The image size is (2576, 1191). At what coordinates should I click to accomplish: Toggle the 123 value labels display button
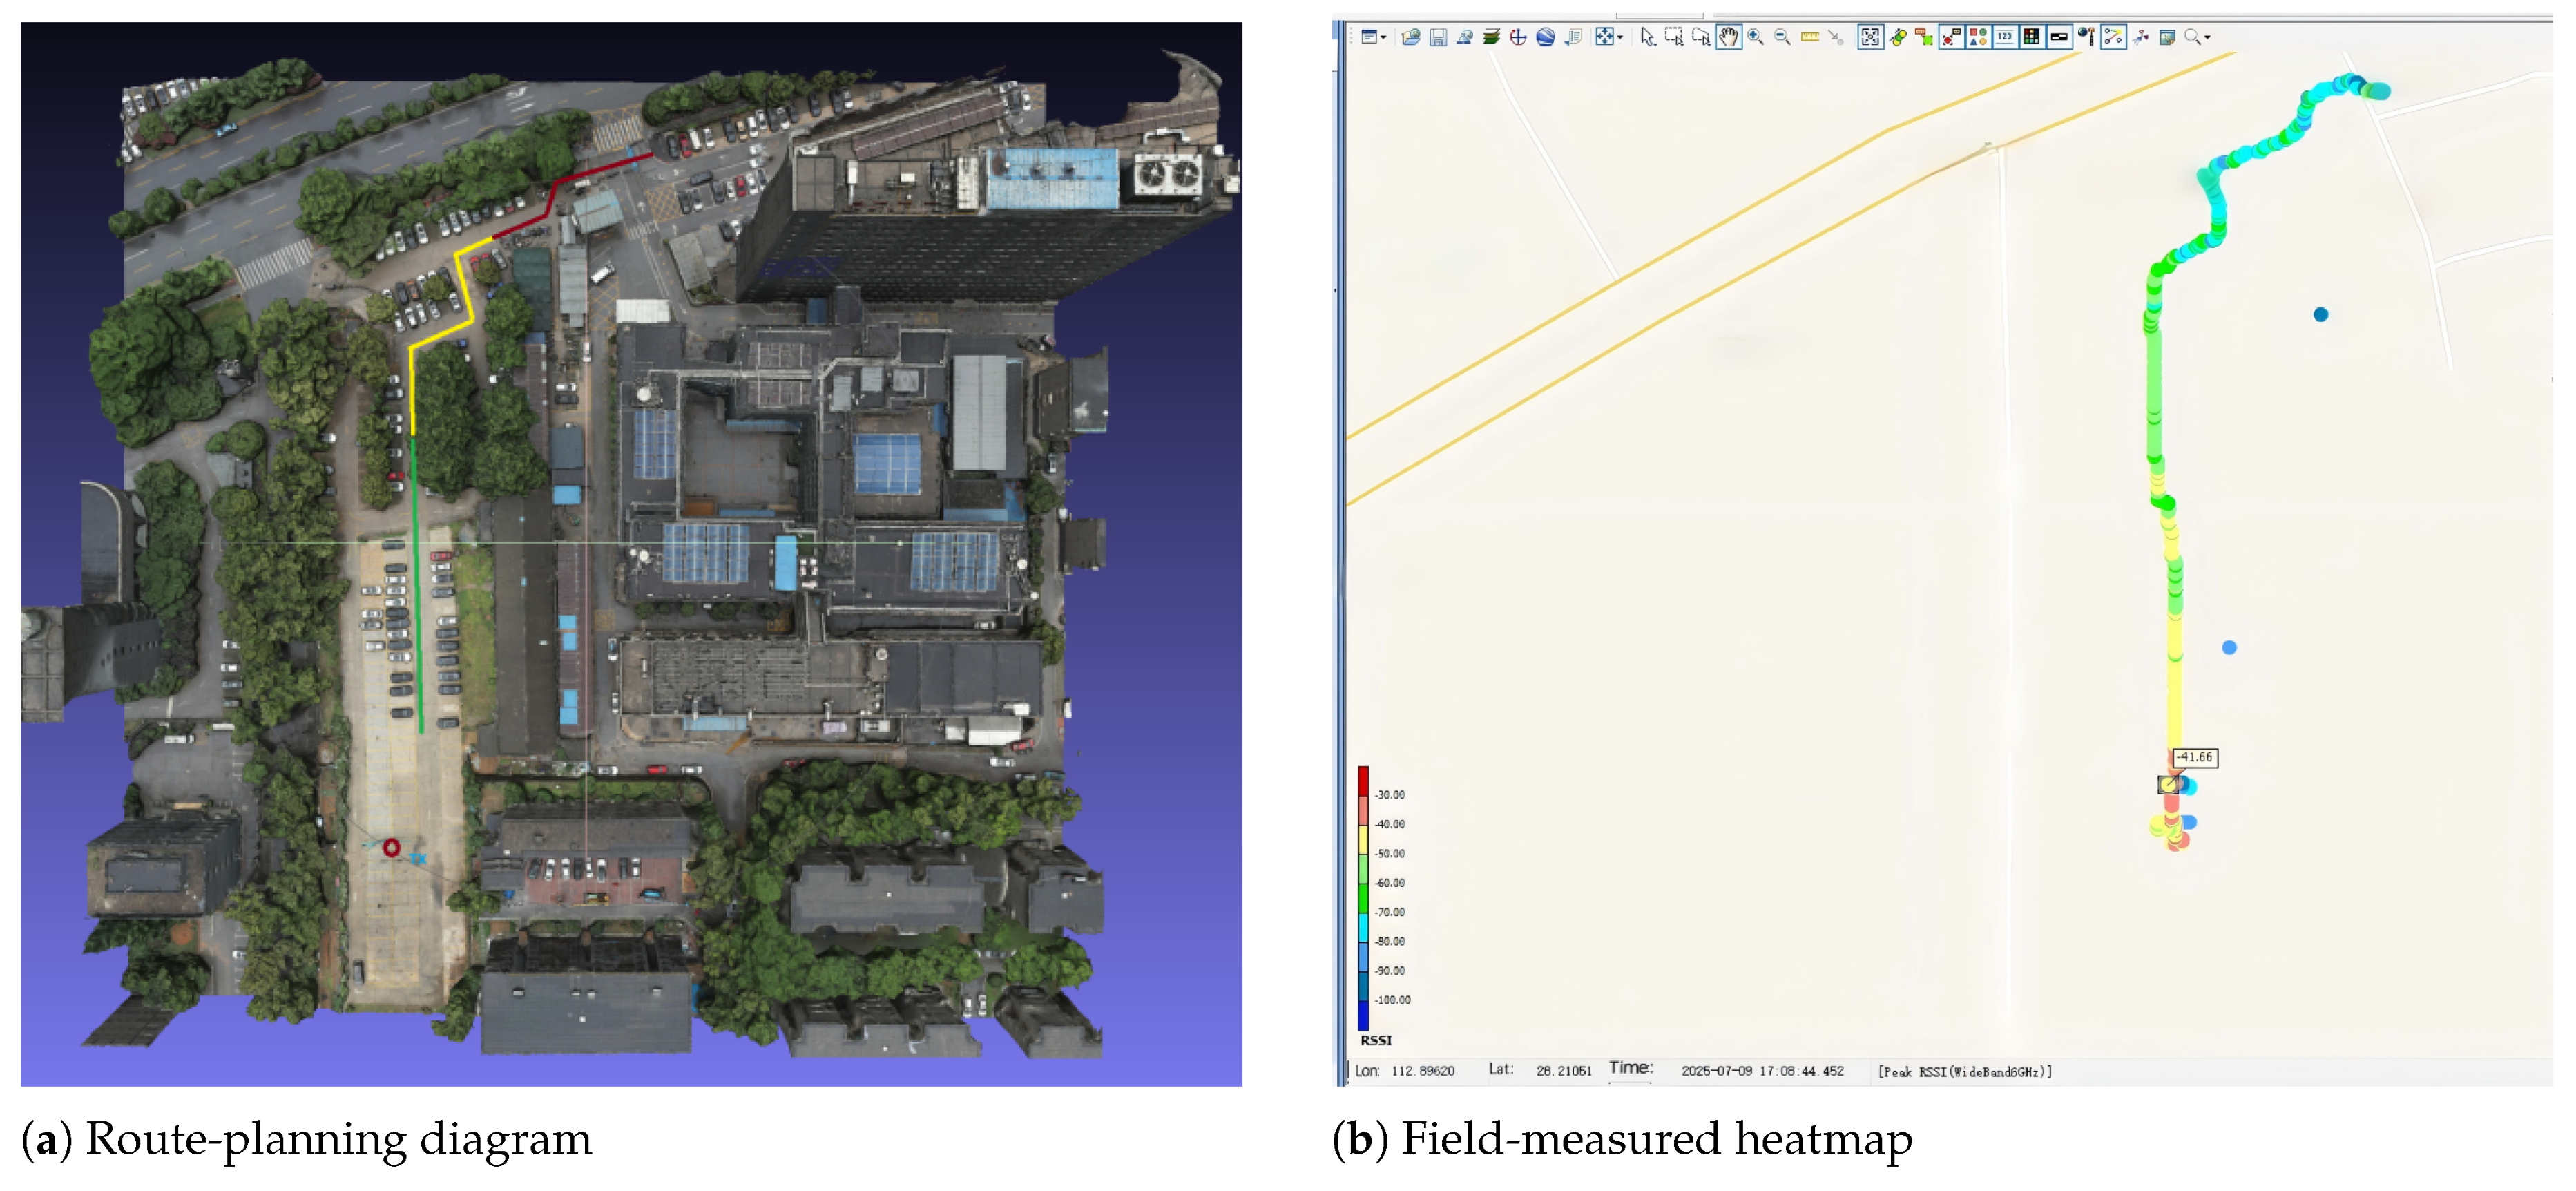tap(2005, 38)
